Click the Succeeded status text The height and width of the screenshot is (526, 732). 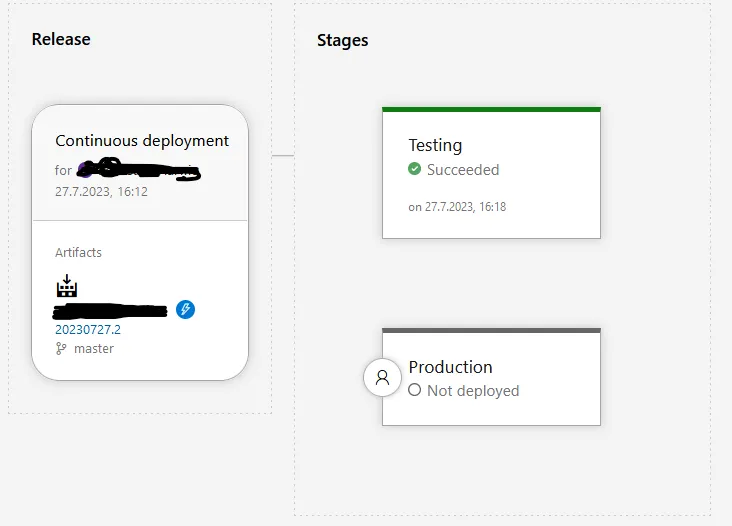pos(463,170)
